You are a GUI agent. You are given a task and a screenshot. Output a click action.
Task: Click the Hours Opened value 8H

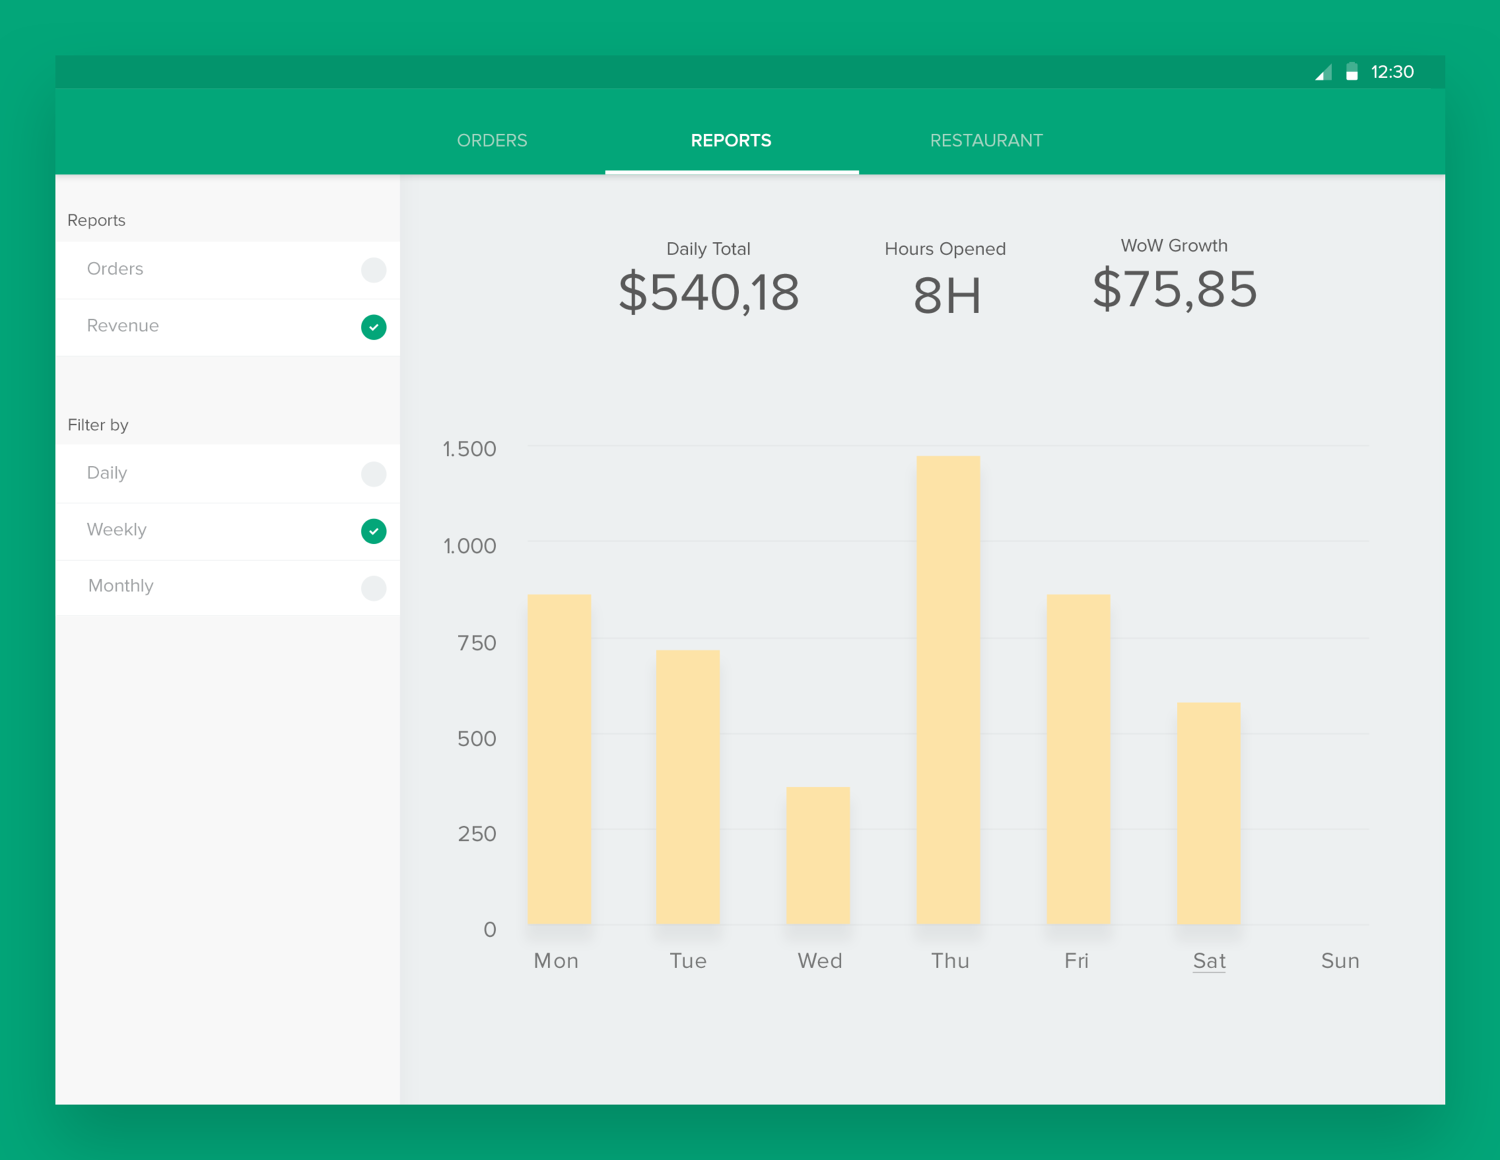pyautogui.click(x=947, y=296)
